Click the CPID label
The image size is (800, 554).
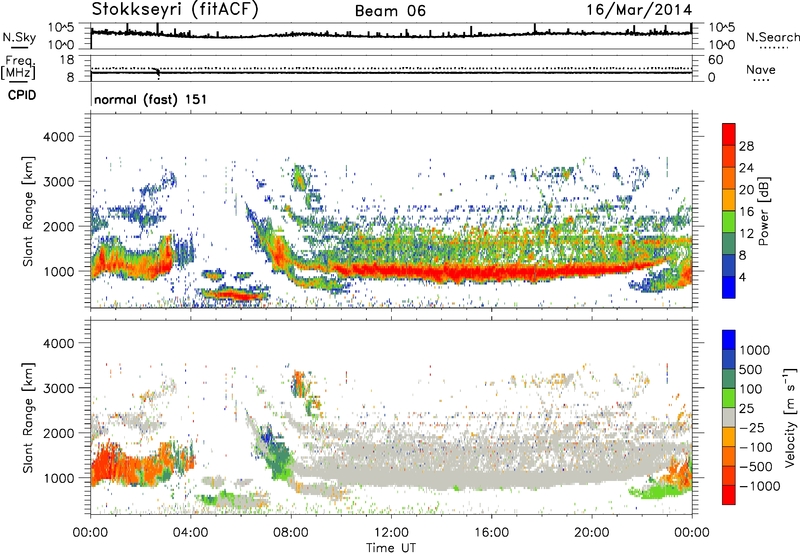22,95
